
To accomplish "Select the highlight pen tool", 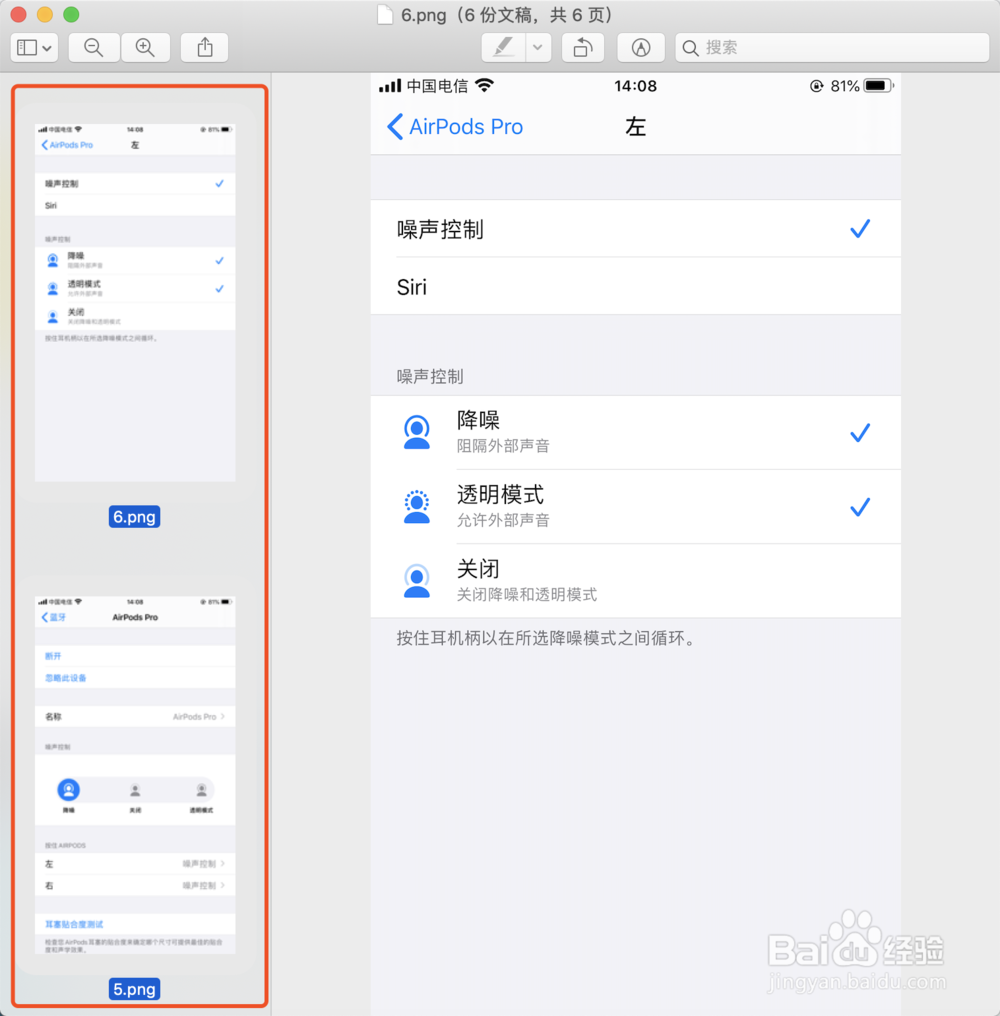I will pyautogui.click(x=504, y=47).
